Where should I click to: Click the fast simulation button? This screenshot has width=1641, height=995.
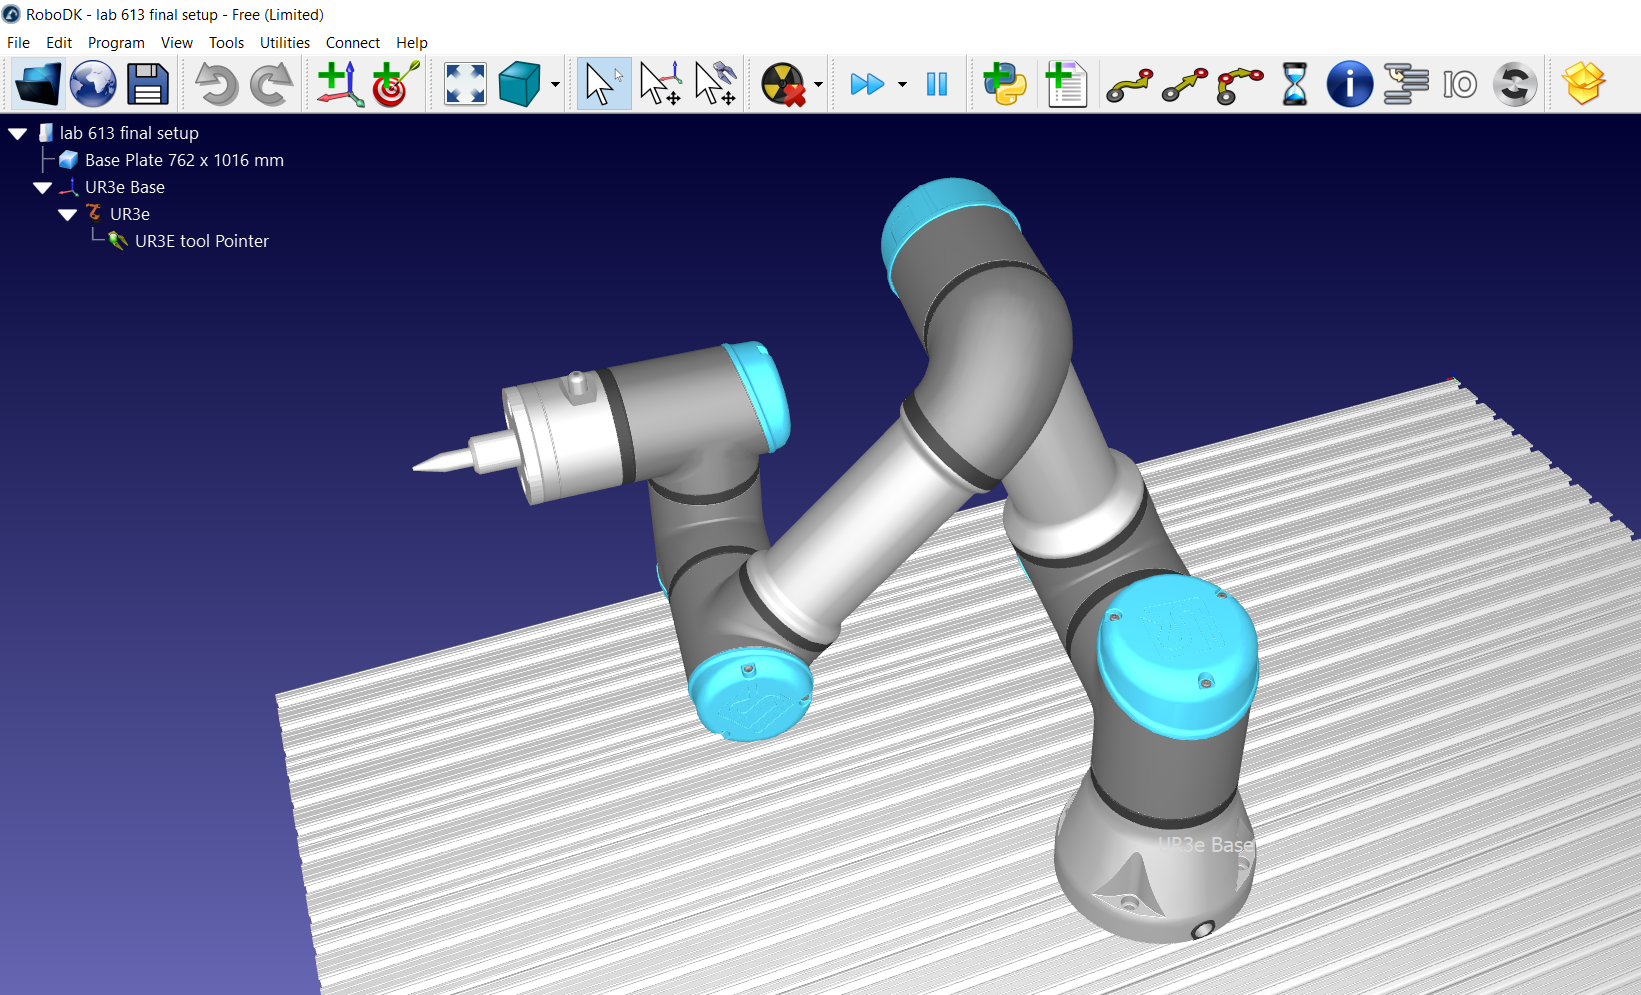[x=867, y=84]
